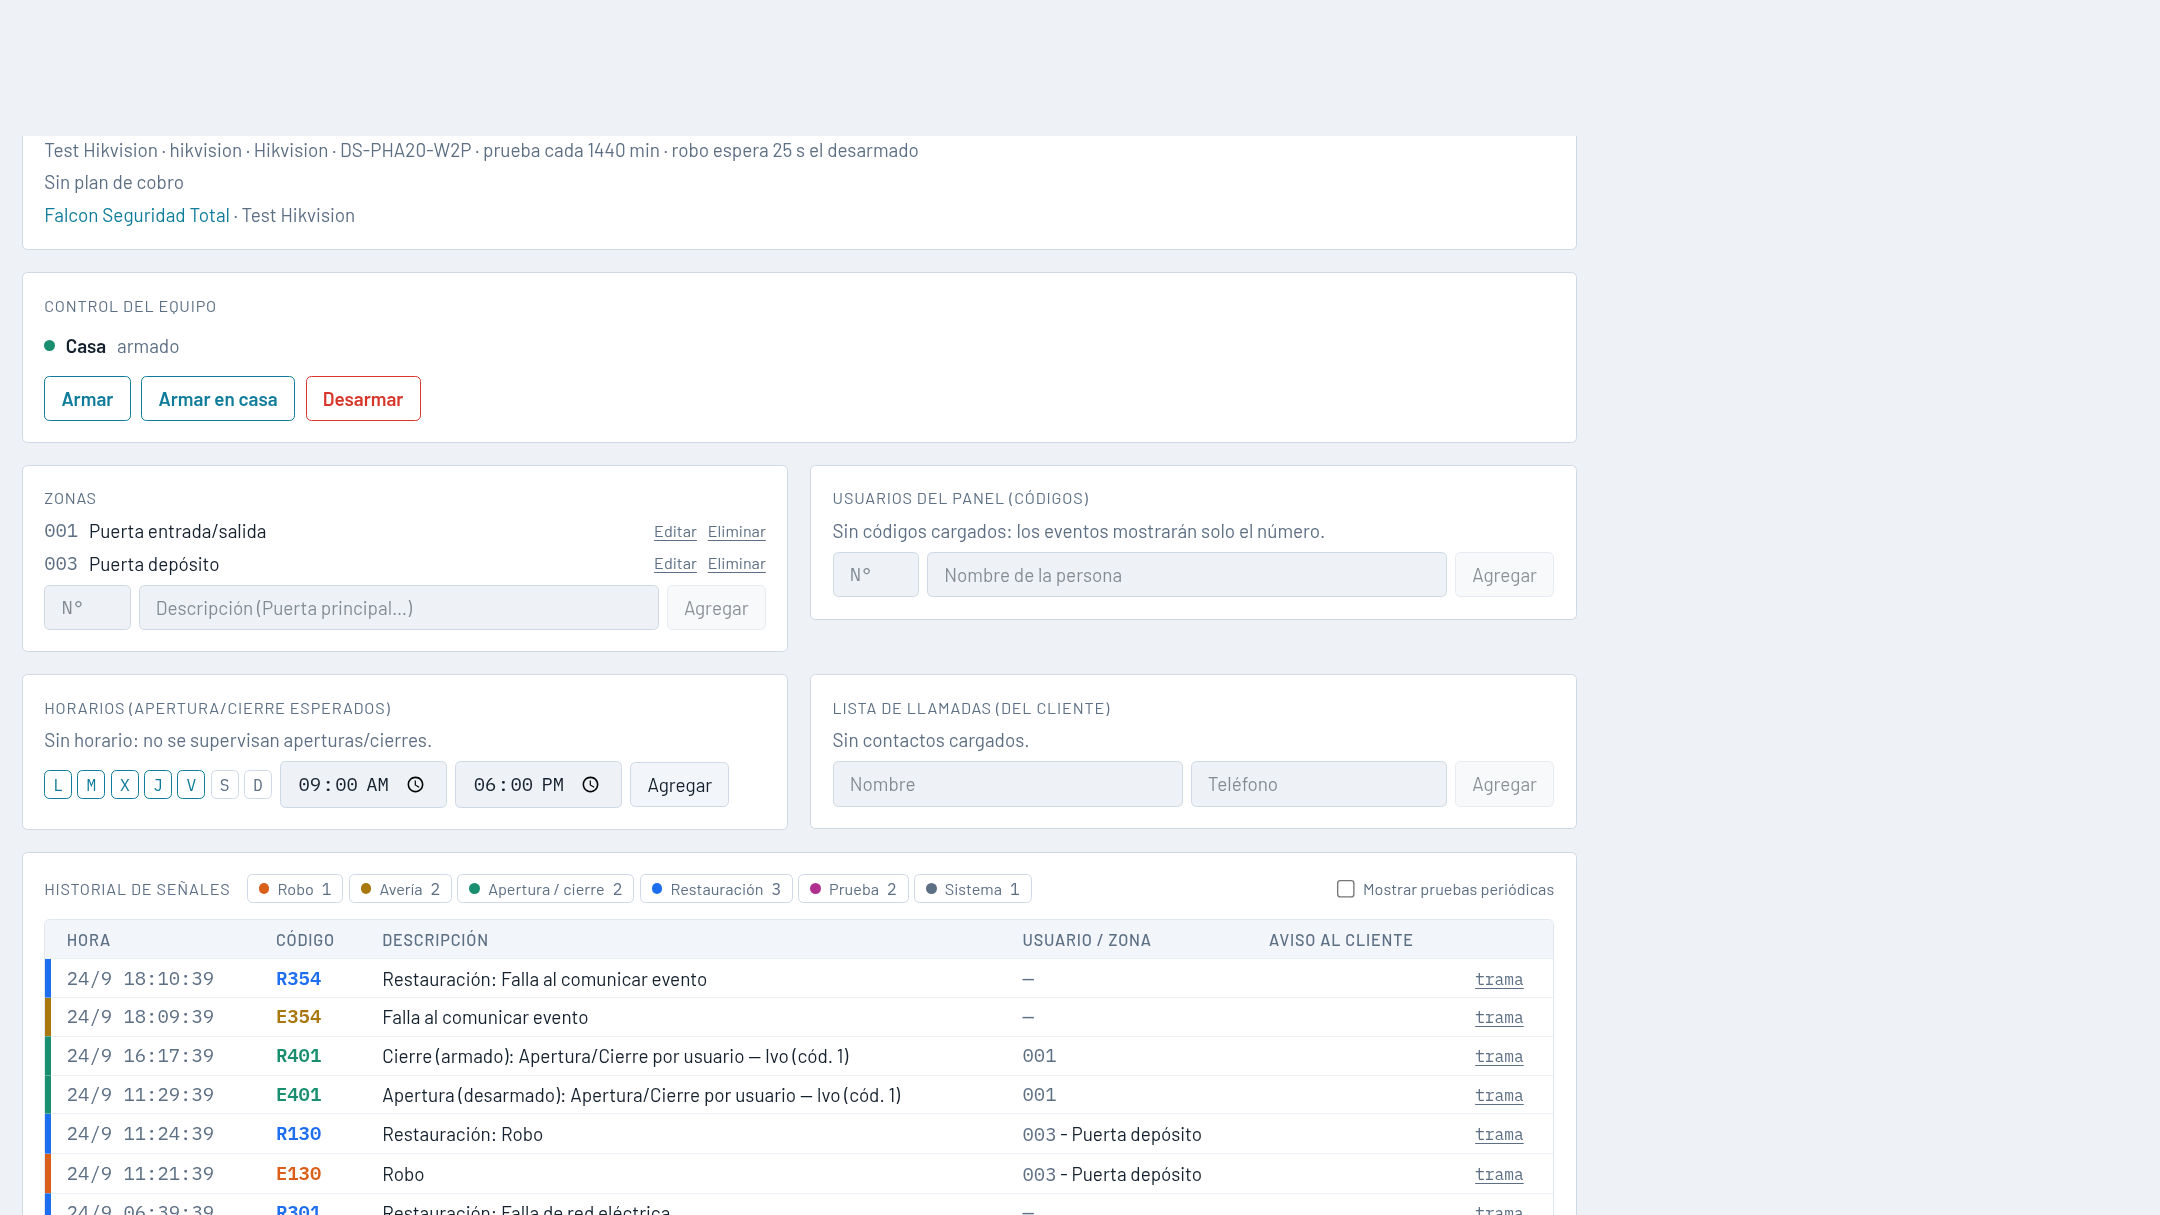The height and width of the screenshot is (1215, 2160).
Task: Click the Armar button
Action: [x=87, y=399]
